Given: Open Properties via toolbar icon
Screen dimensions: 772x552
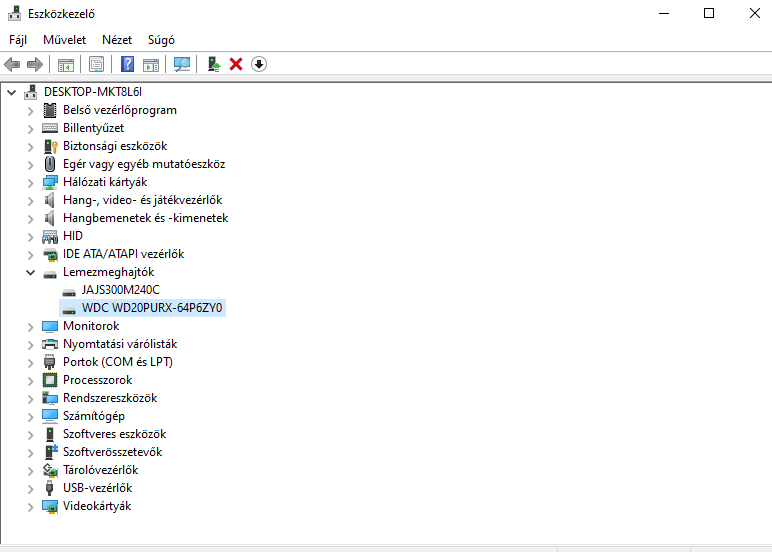Looking at the screenshot, I should coord(96,65).
